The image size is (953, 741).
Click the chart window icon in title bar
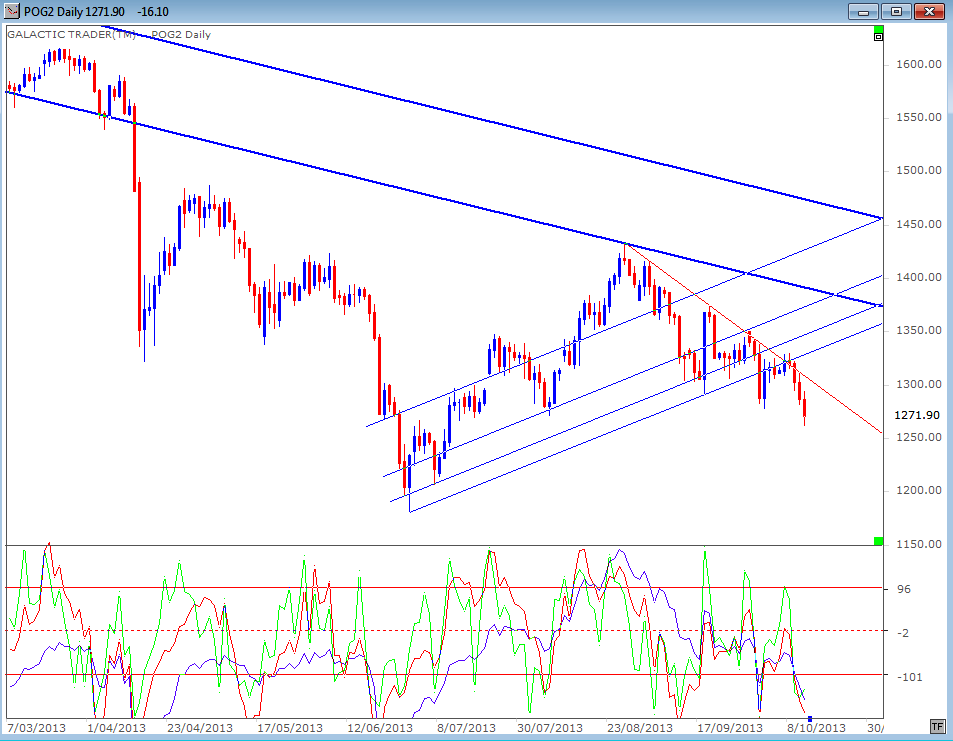pos(12,11)
